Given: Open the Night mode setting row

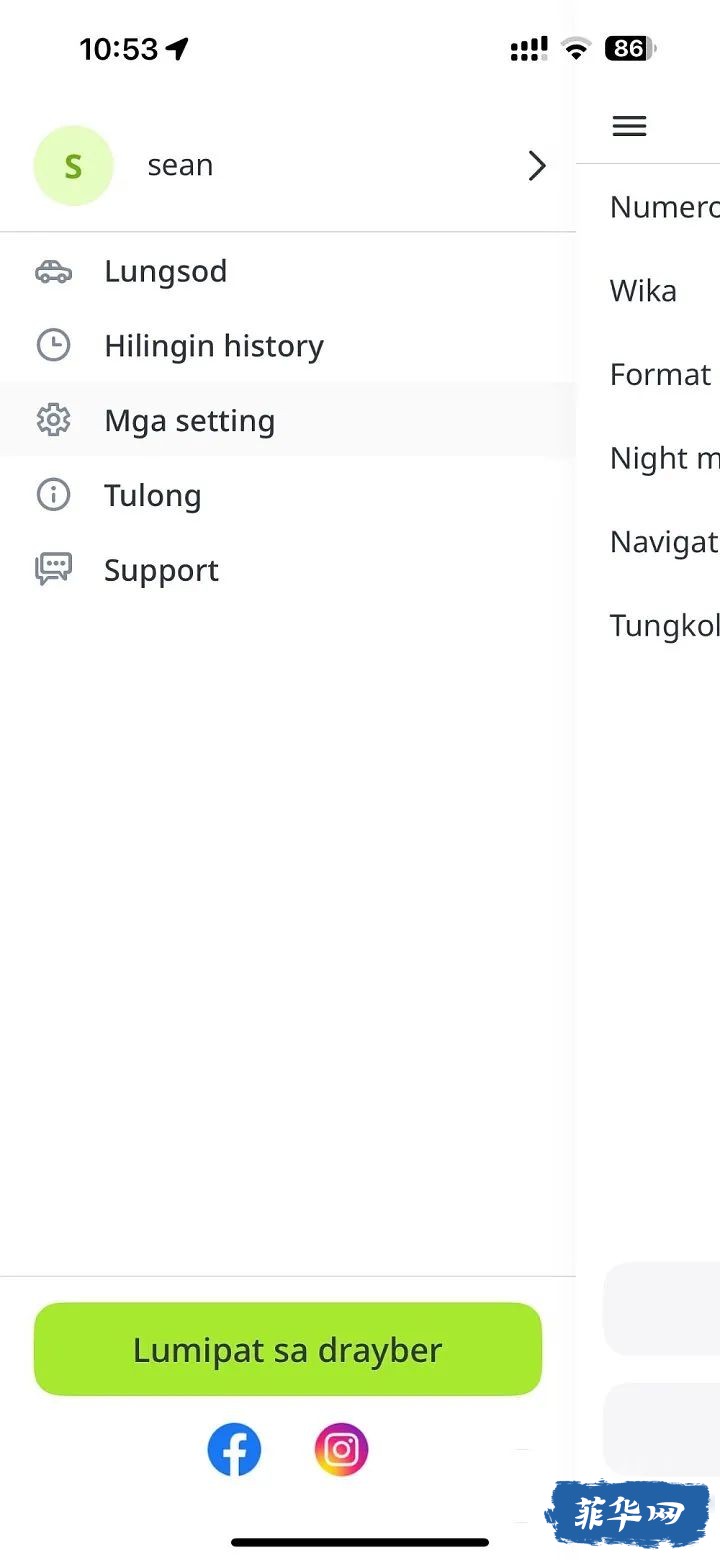Looking at the screenshot, I should [x=664, y=458].
